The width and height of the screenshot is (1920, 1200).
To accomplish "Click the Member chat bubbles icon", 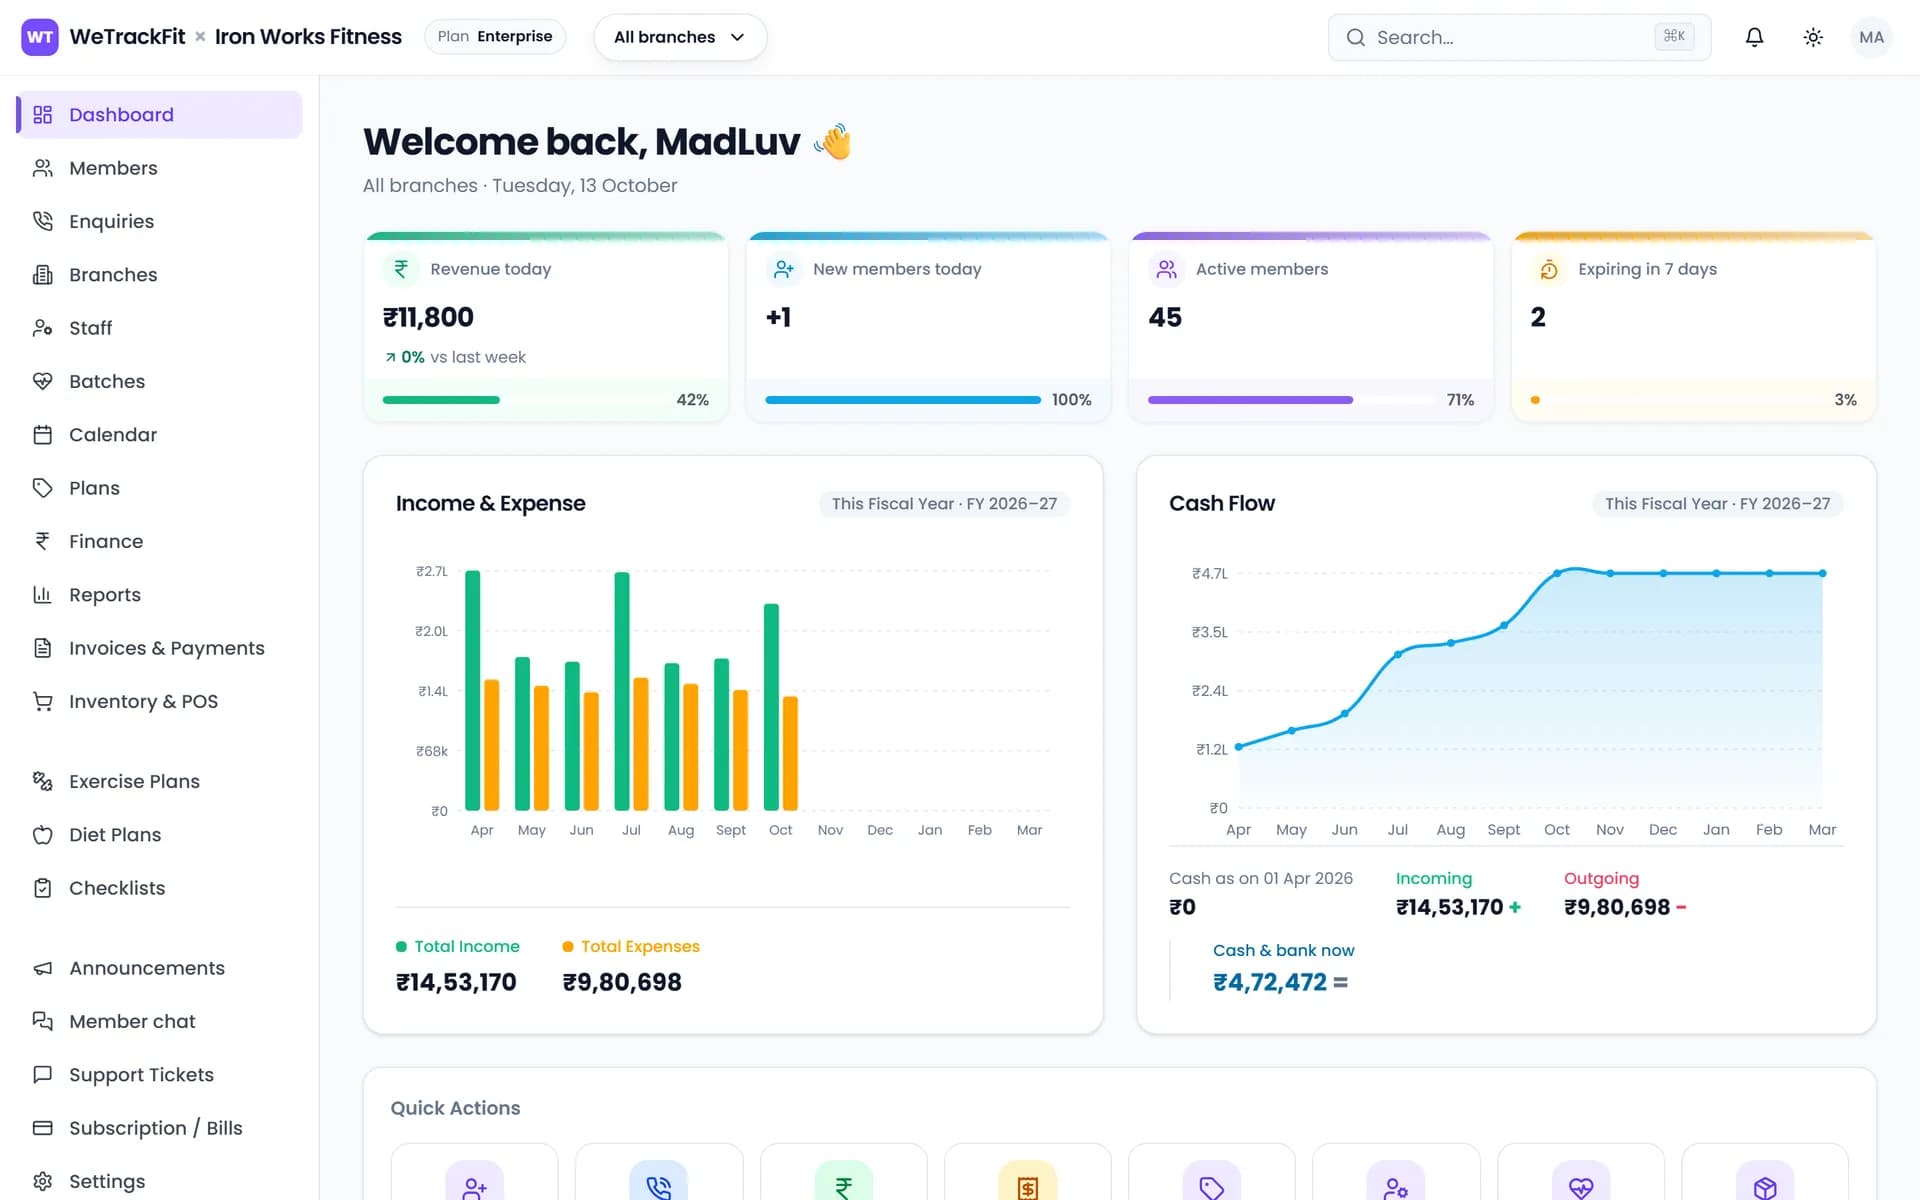I will (x=42, y=1021).
